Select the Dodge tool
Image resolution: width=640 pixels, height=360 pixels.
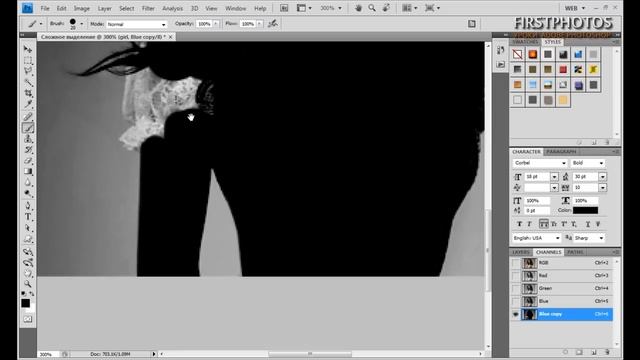(28, 193)
